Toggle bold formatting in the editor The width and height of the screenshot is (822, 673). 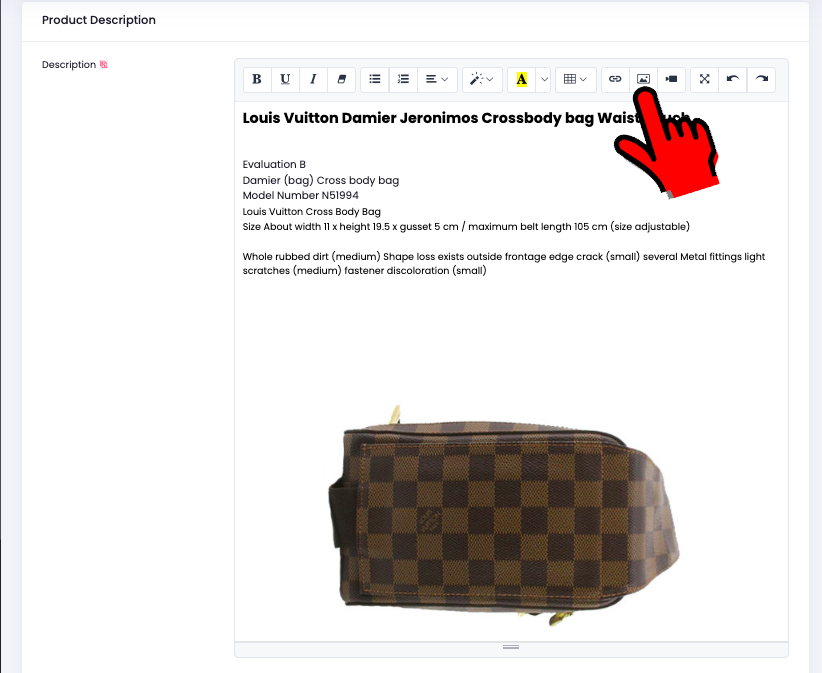tap(257, 79)
